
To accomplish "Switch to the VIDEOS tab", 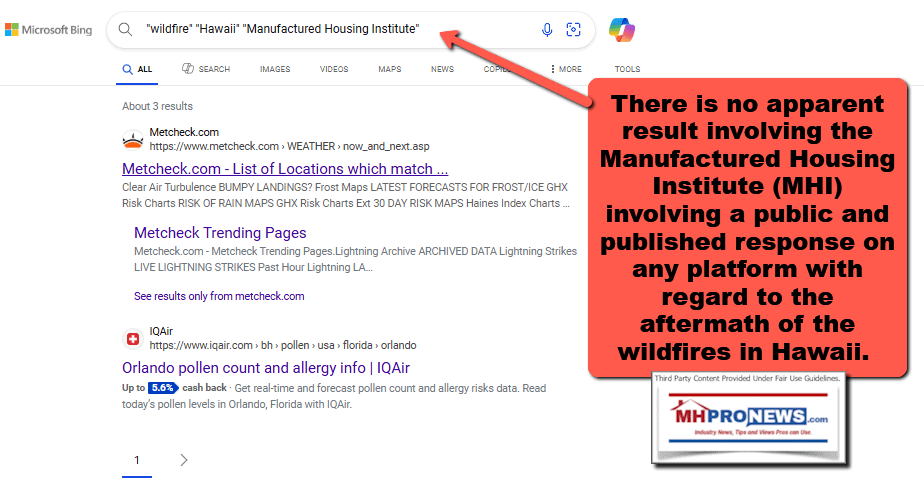I will (x=334, y=69).
